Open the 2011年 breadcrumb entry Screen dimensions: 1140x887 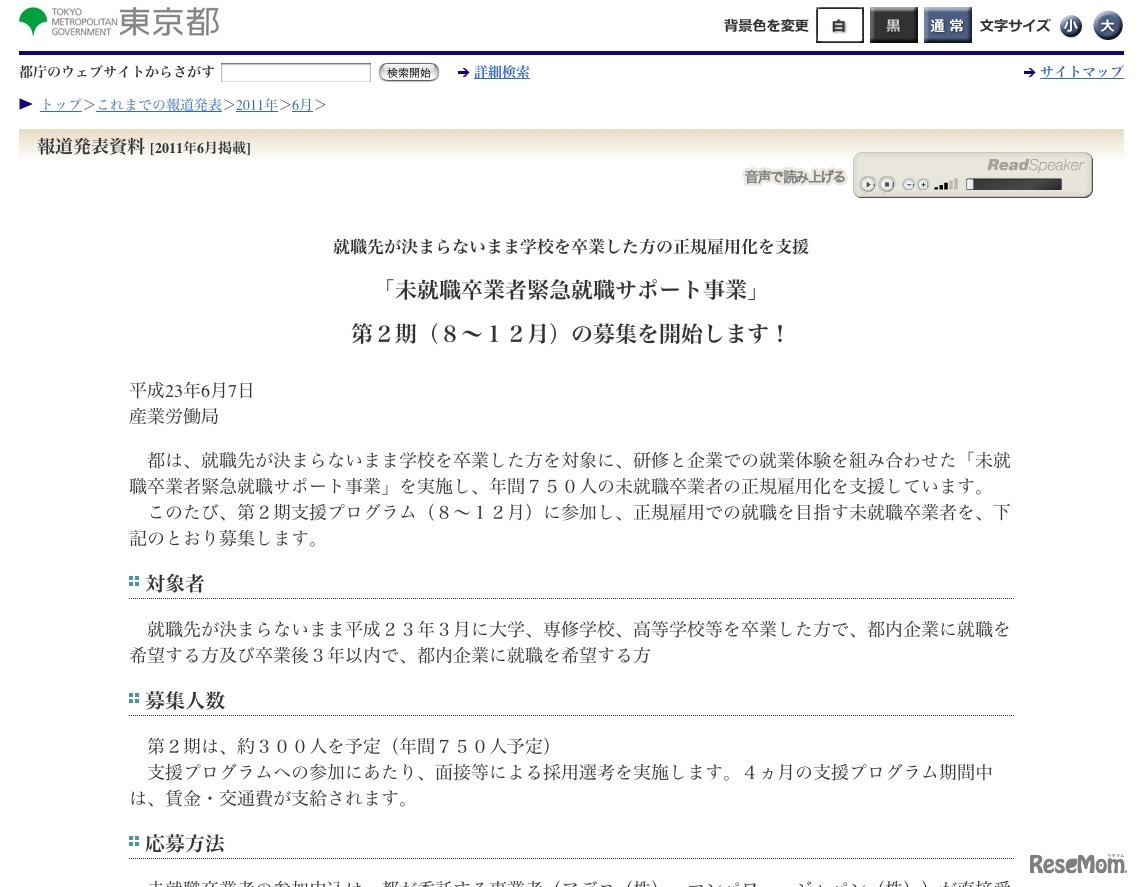coord(257,104)
